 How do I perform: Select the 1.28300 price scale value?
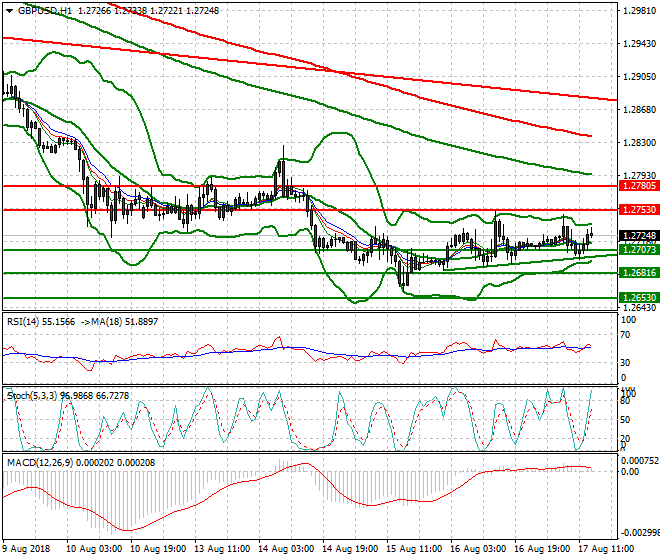639,143
